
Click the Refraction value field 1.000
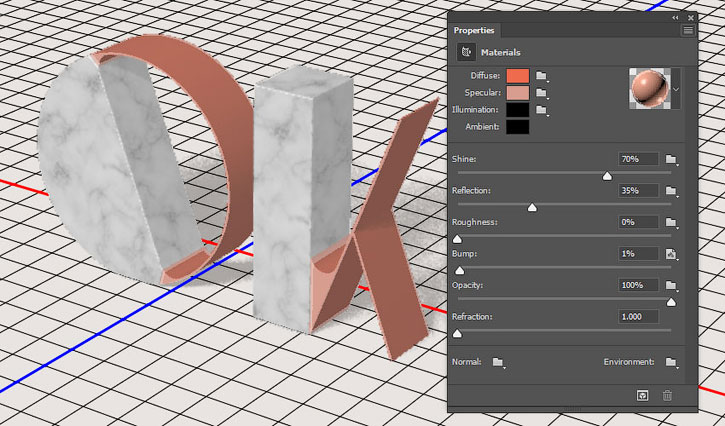point(638,317)
